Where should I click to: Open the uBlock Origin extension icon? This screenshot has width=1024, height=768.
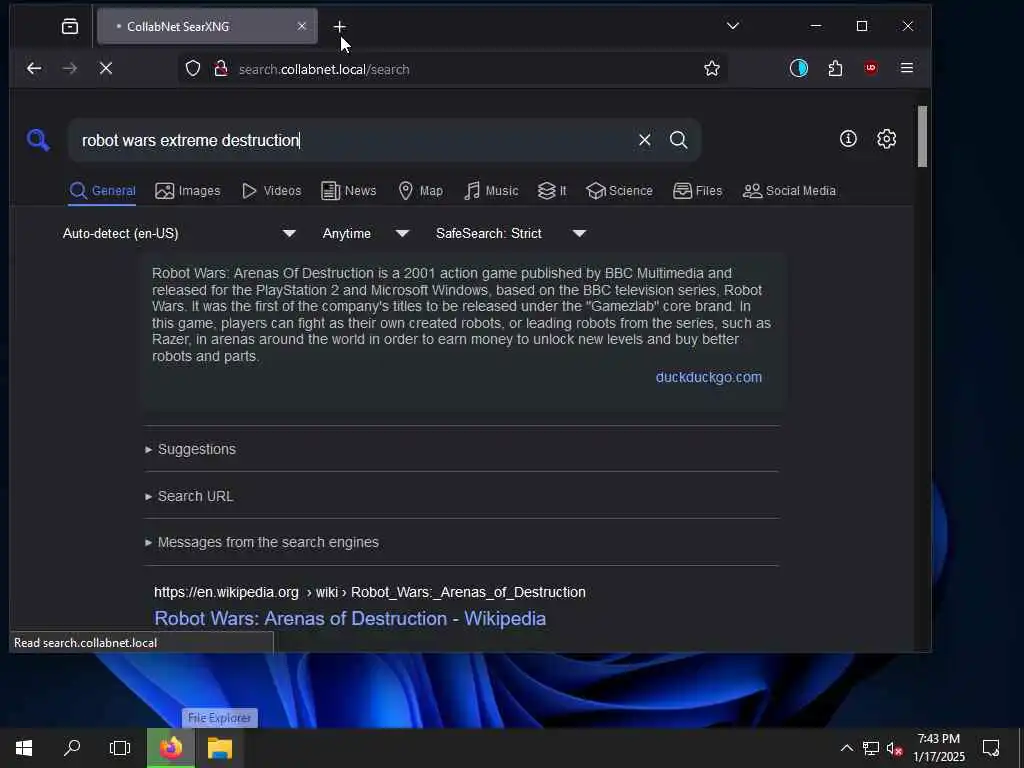pos(871,69)
